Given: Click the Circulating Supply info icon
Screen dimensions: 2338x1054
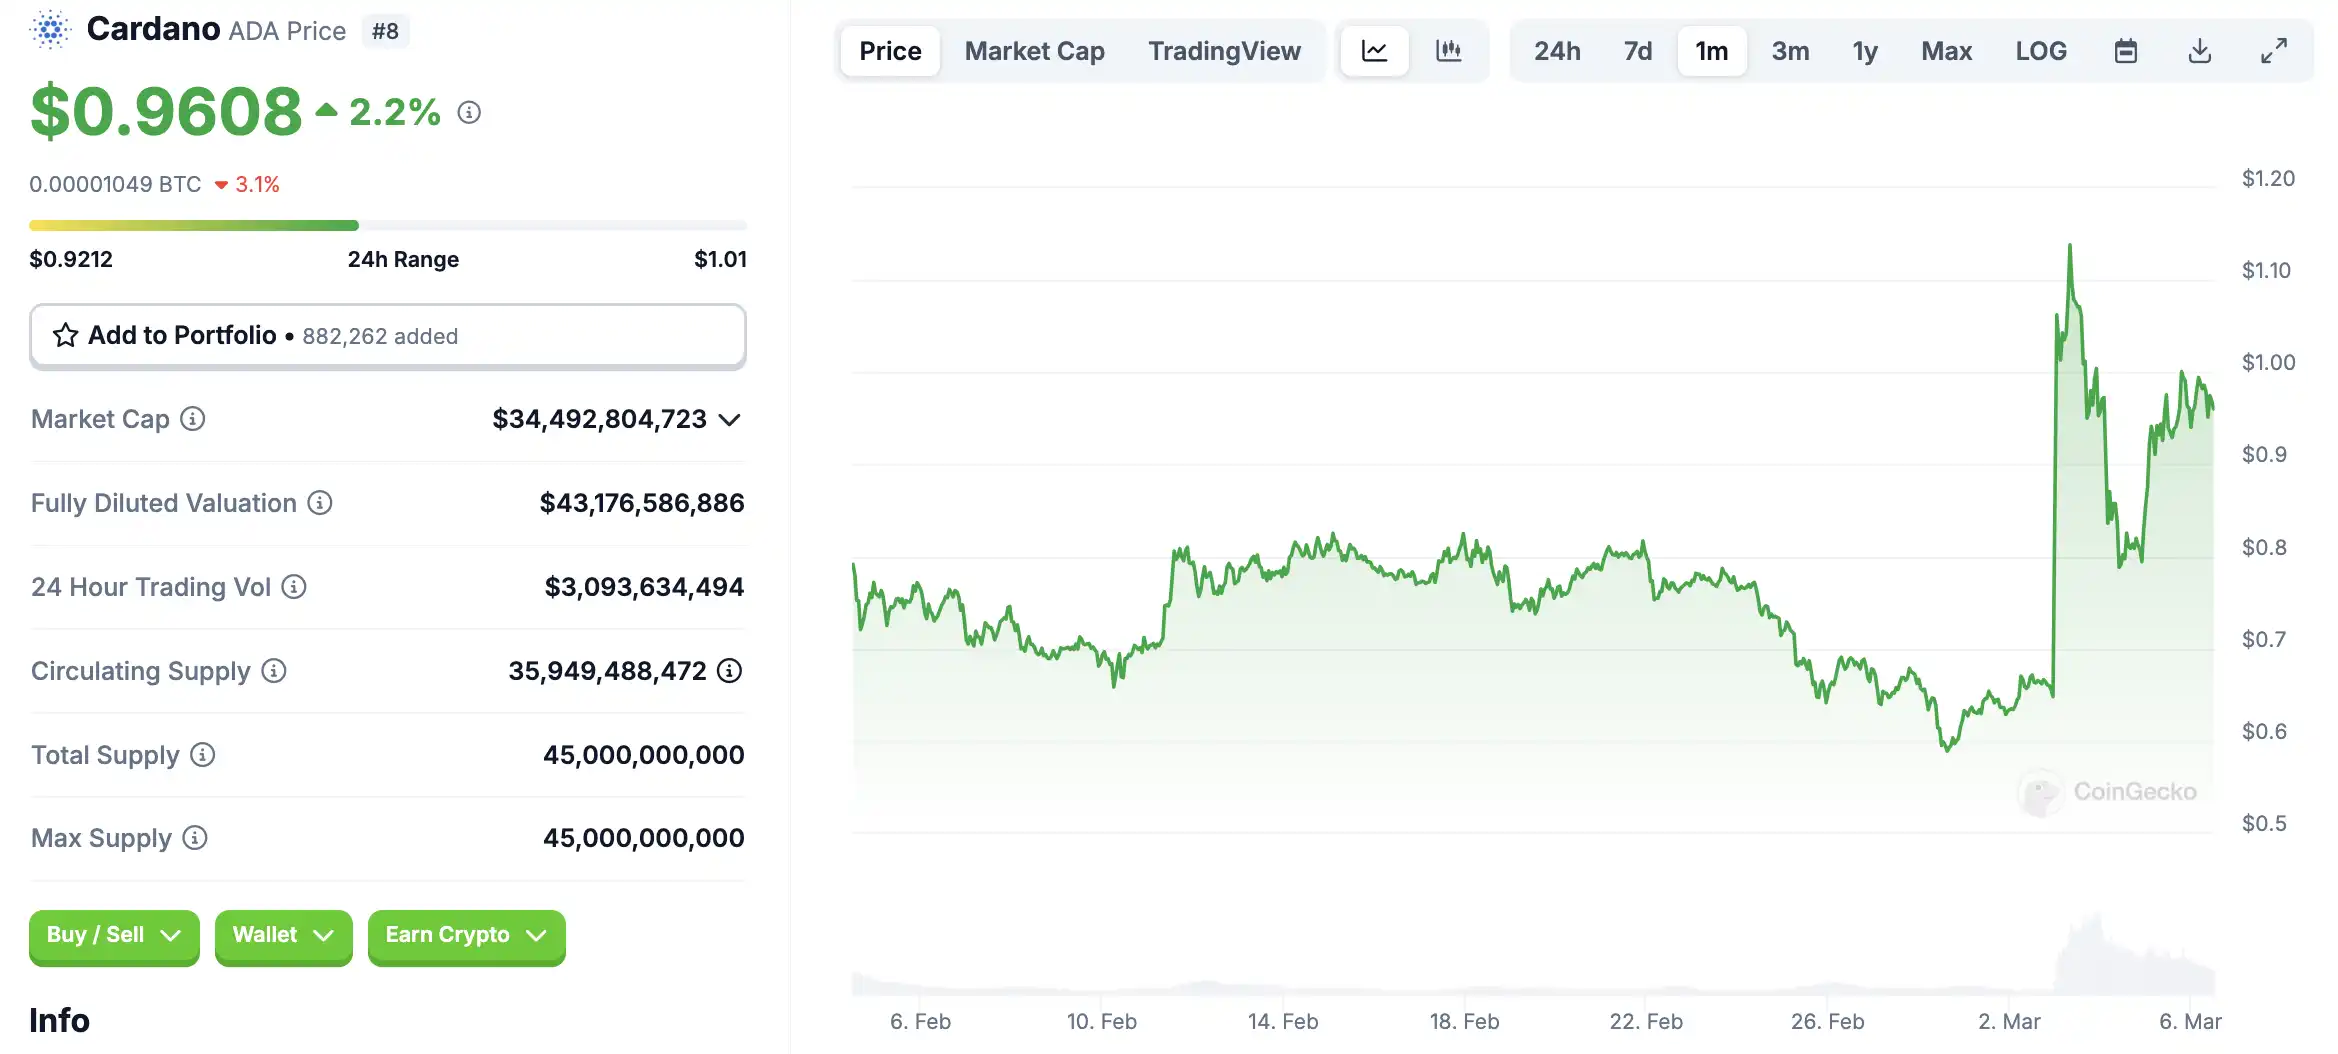Looking at the screenshot, I should click(271, 672).
